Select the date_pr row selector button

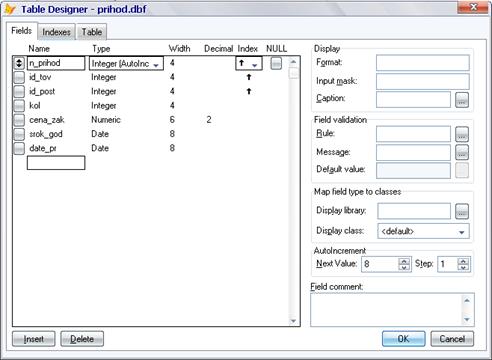19,148
